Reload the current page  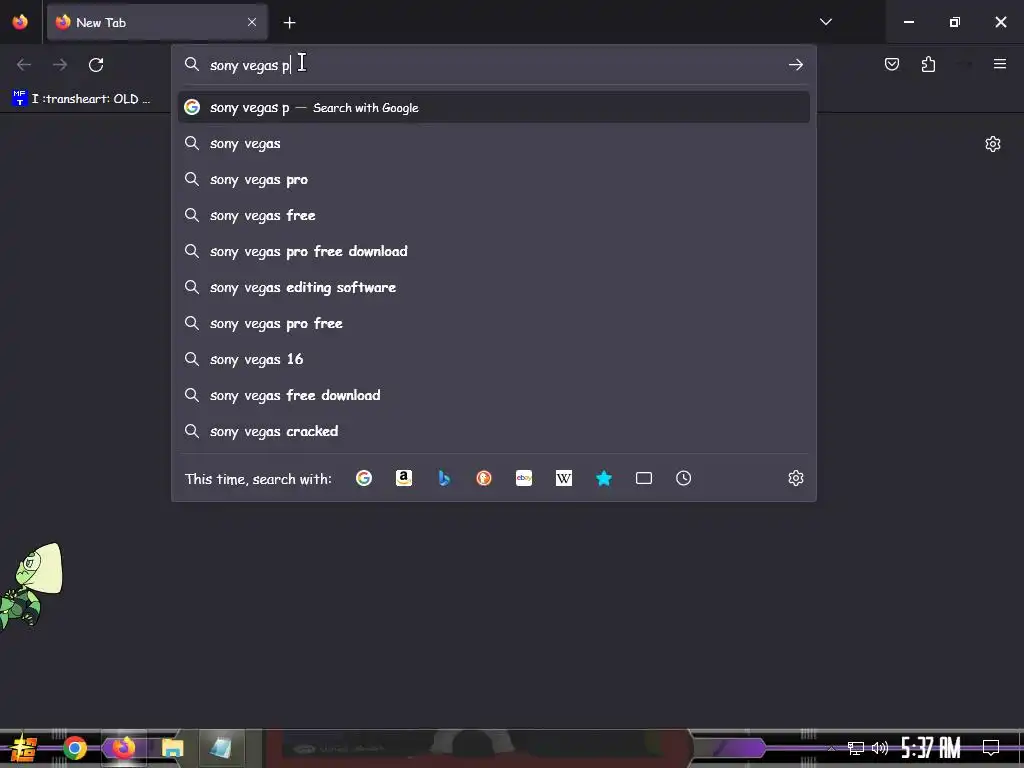(x=96, y=65)
